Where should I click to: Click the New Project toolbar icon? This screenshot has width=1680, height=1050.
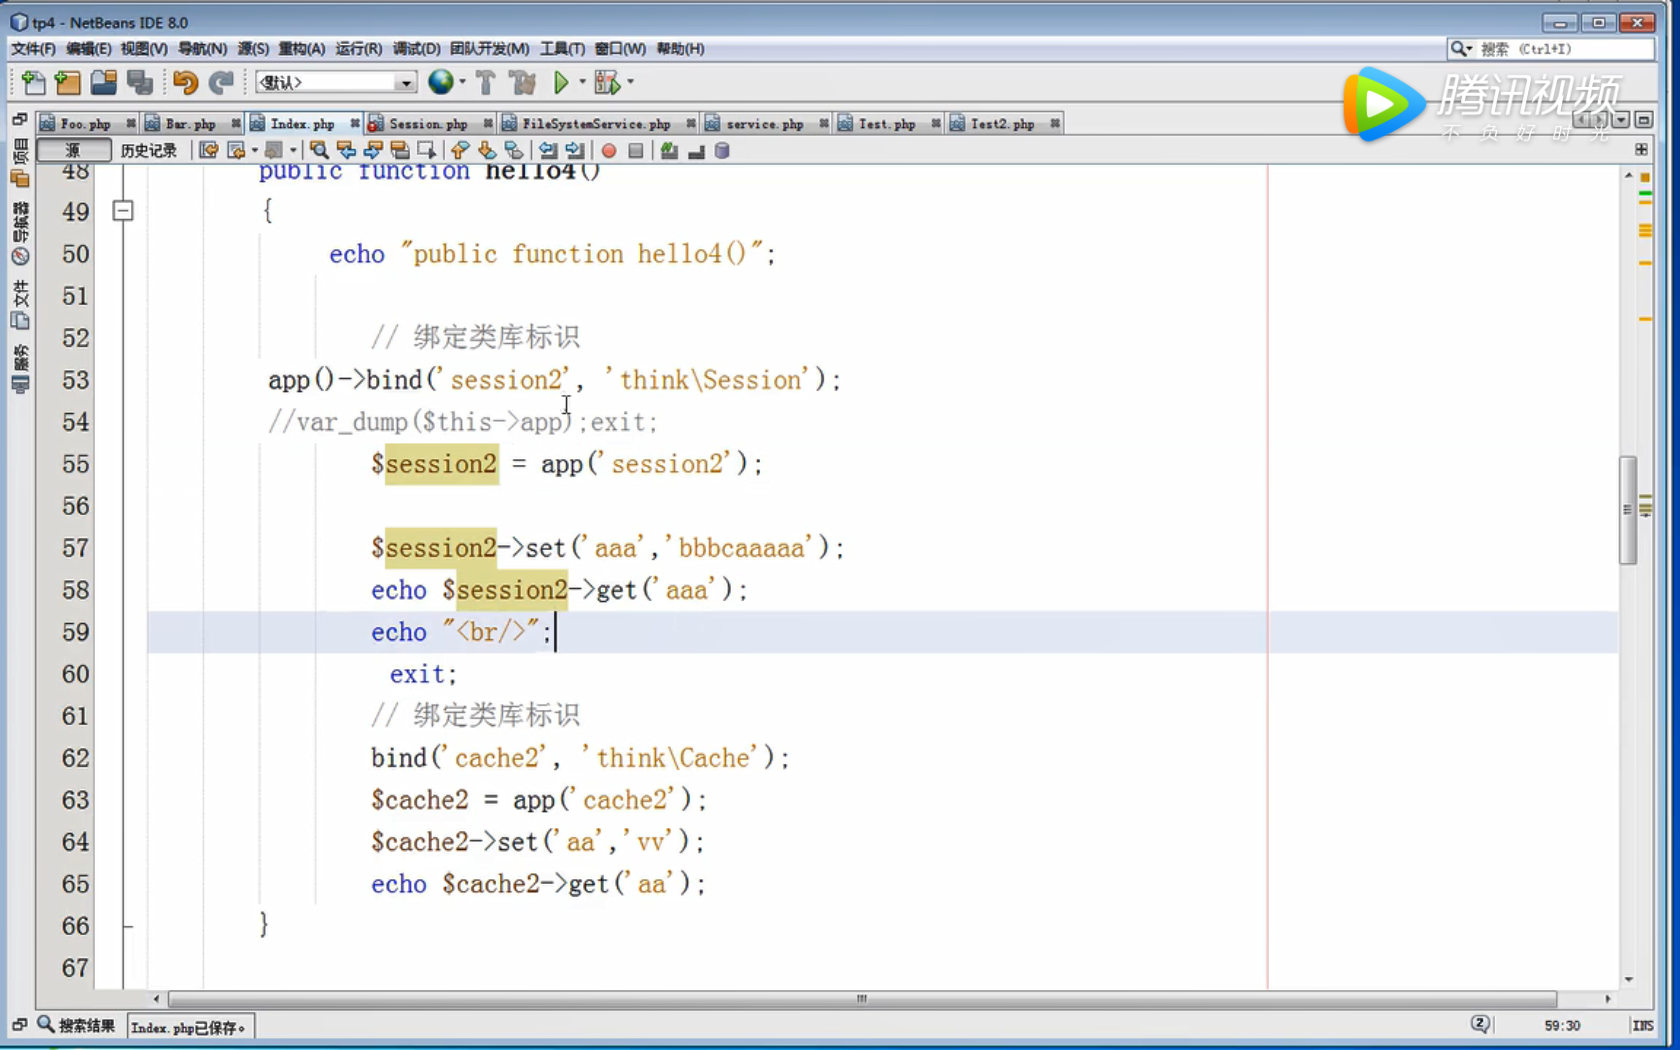click(68, 83)
